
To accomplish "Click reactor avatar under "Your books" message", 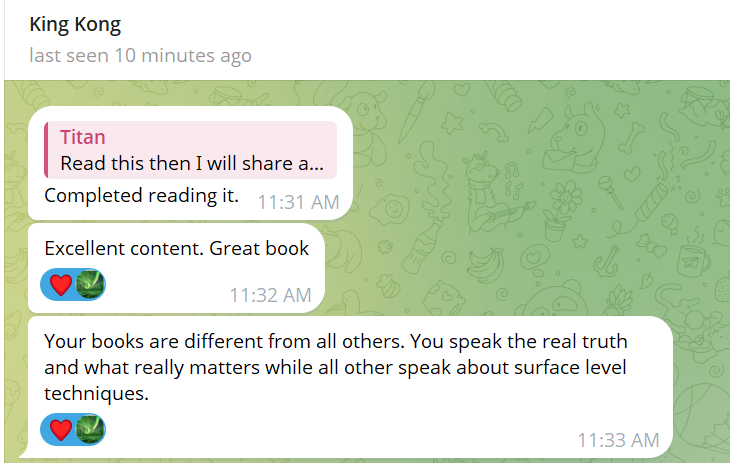I will [x=91, y=429].
